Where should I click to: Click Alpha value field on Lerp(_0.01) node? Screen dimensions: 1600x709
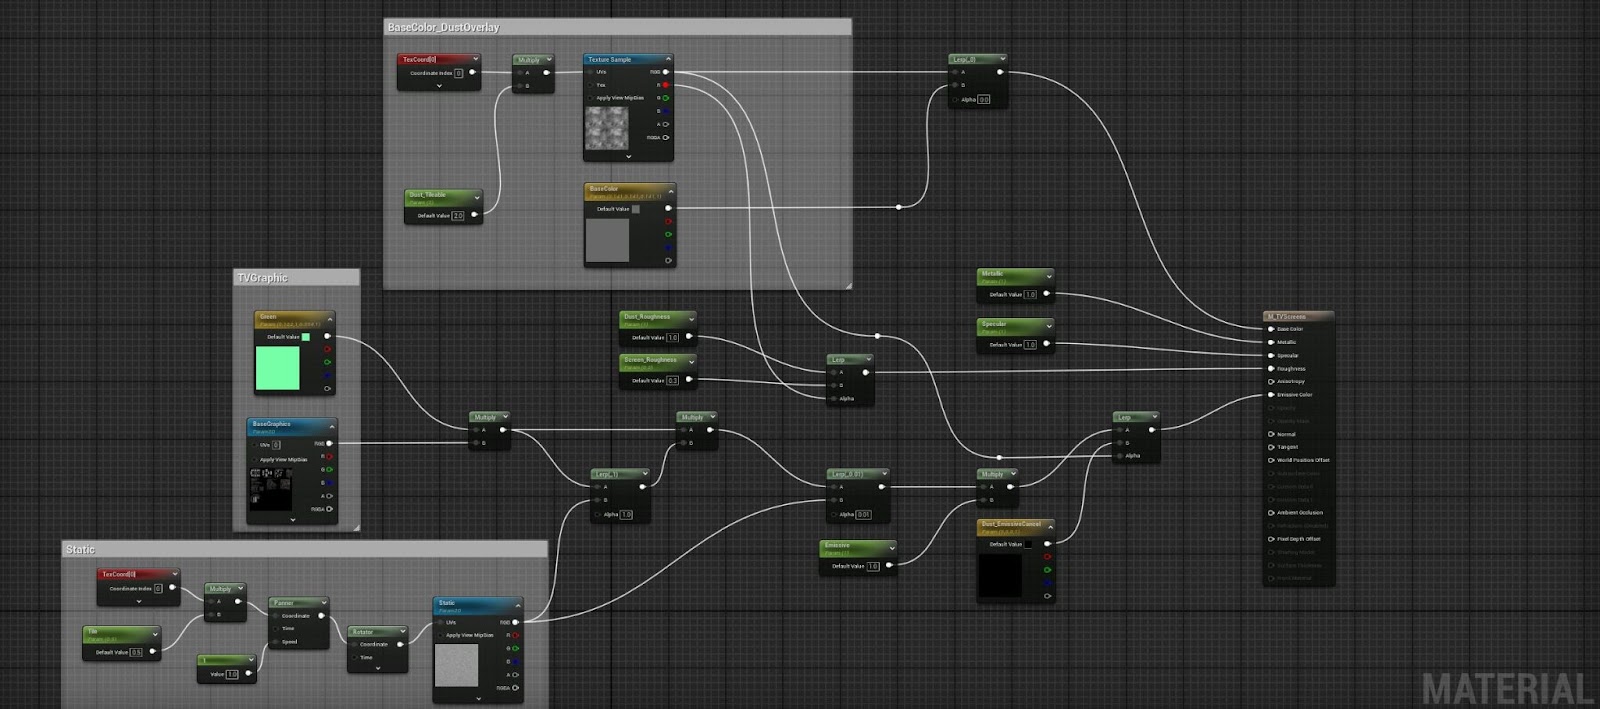coord(863,514)
